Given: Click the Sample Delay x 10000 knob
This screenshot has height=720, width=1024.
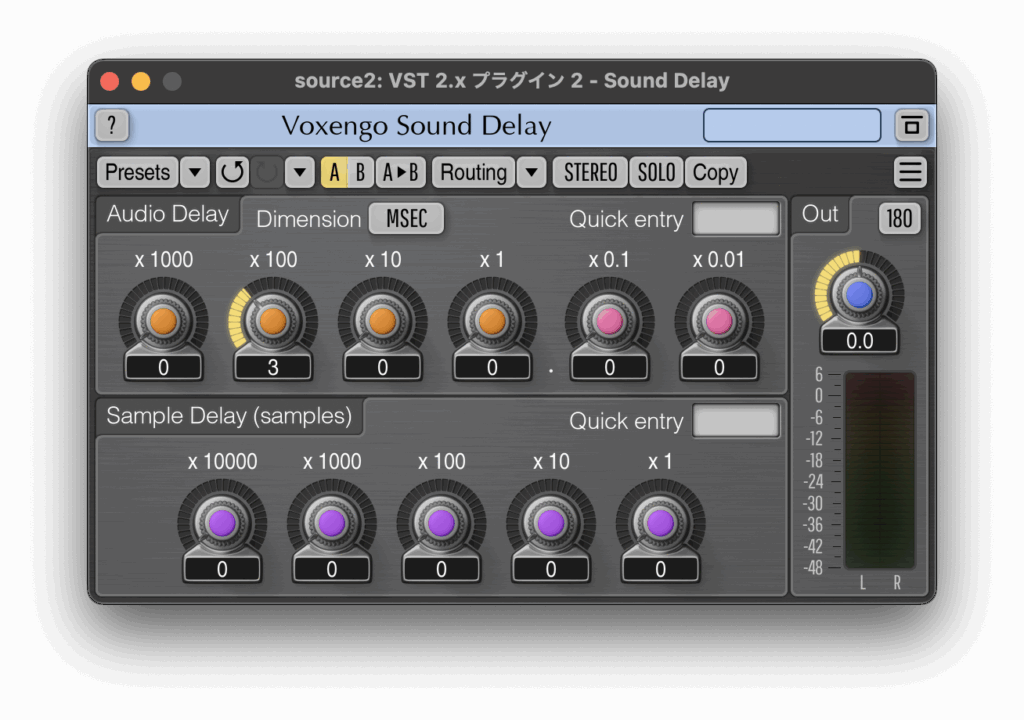Looking at the screenshot, I should point(222,523).
